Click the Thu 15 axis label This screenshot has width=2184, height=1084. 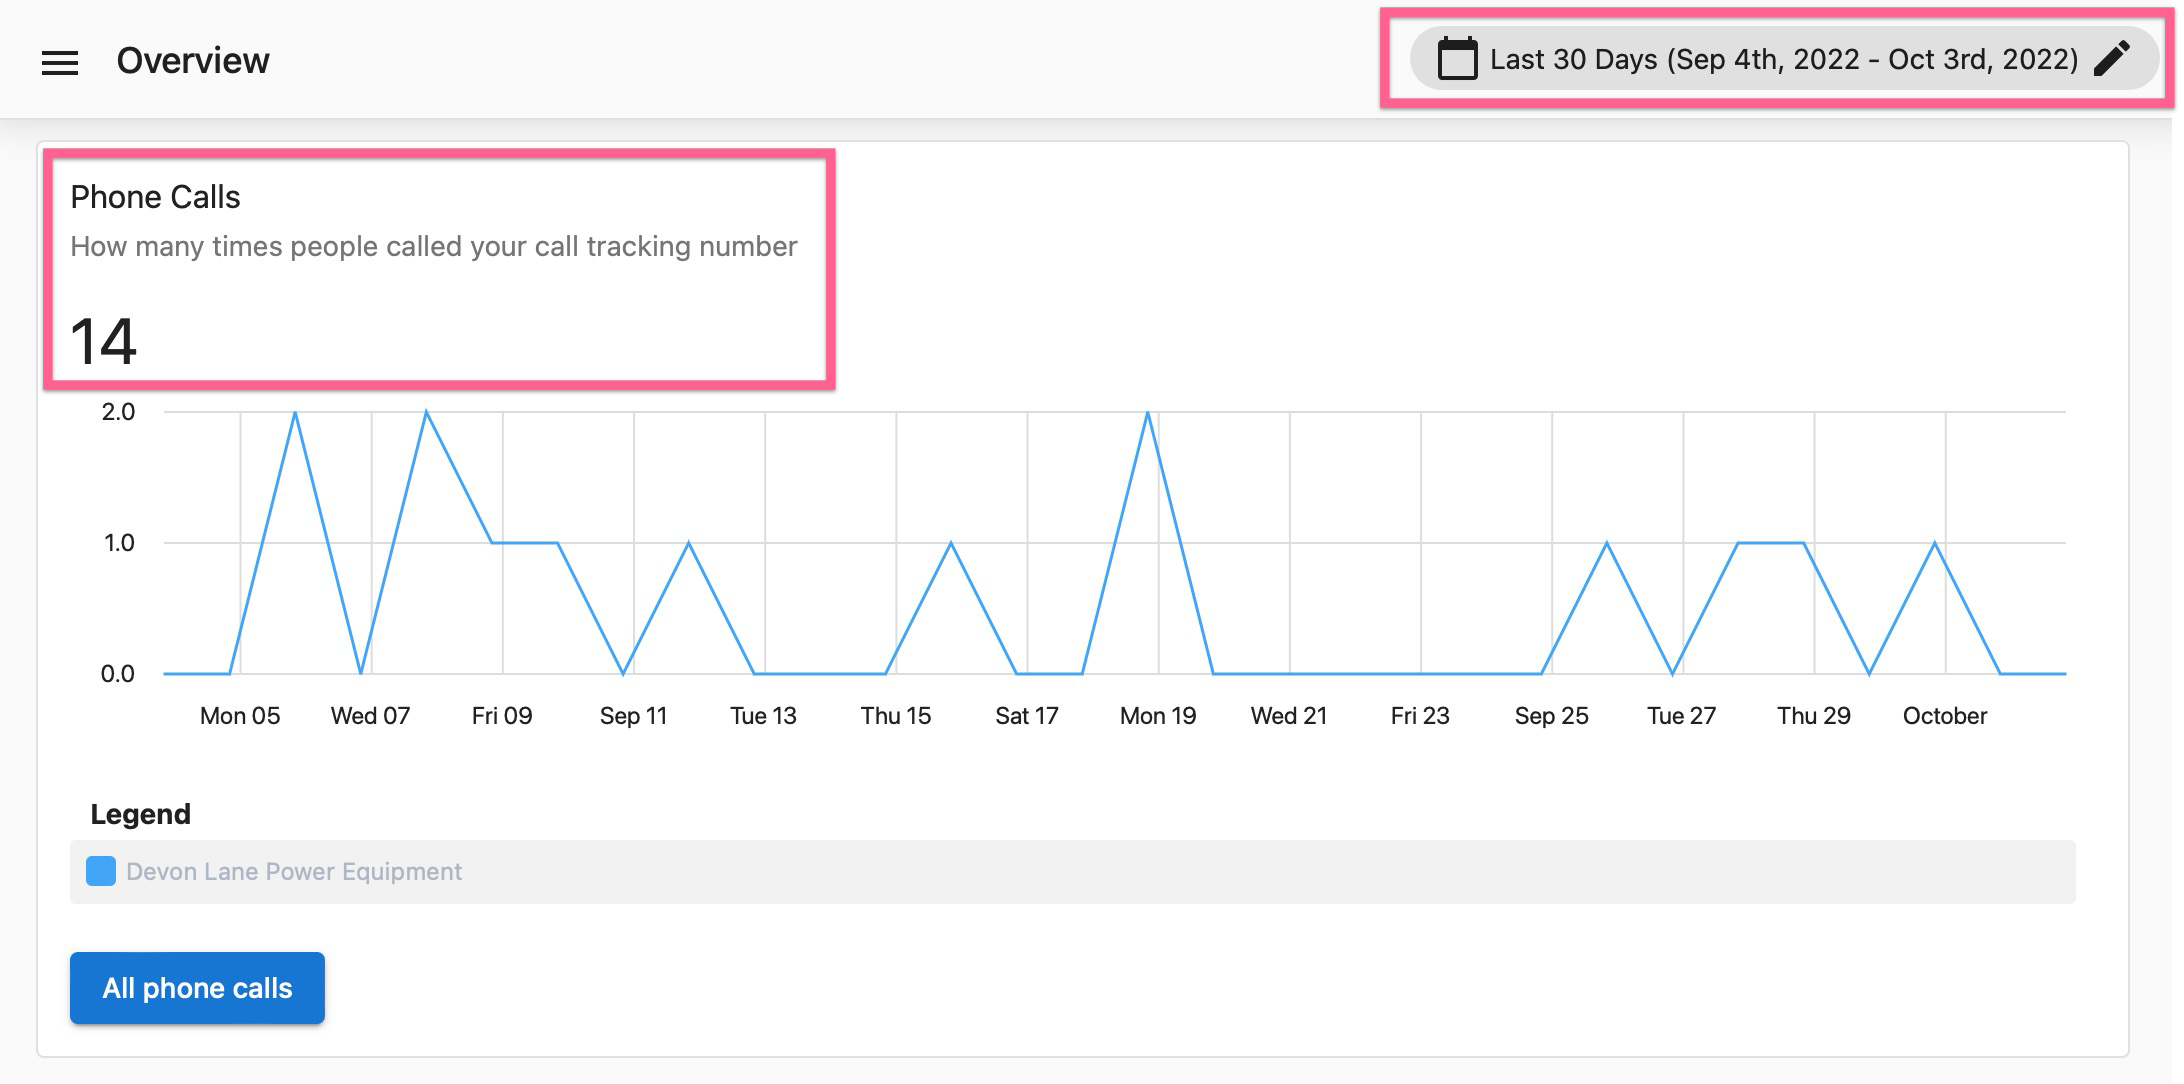[x=896, y=716]
